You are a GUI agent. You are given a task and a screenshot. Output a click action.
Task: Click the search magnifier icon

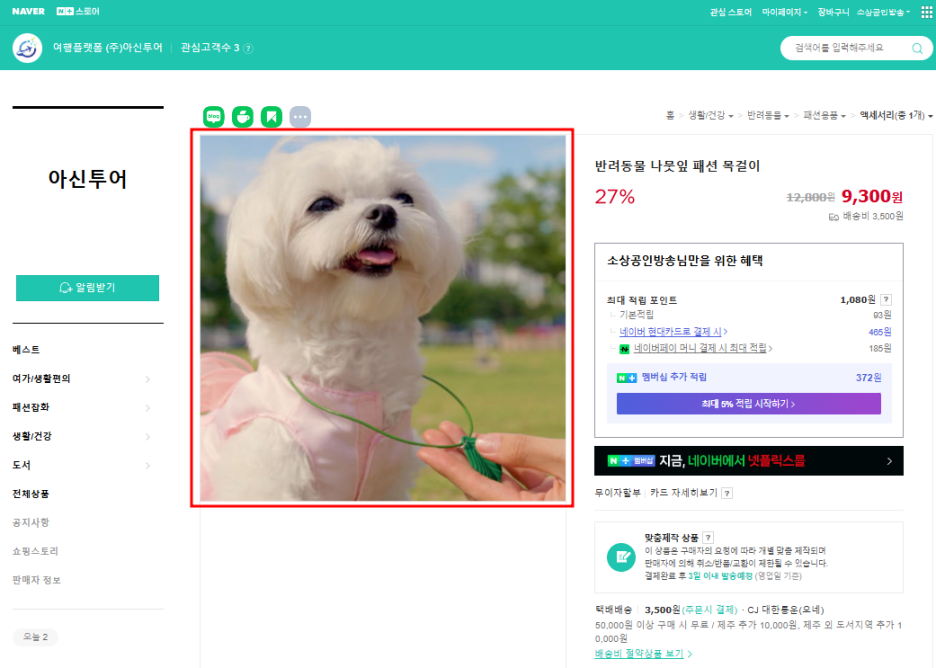pos(917,48)
